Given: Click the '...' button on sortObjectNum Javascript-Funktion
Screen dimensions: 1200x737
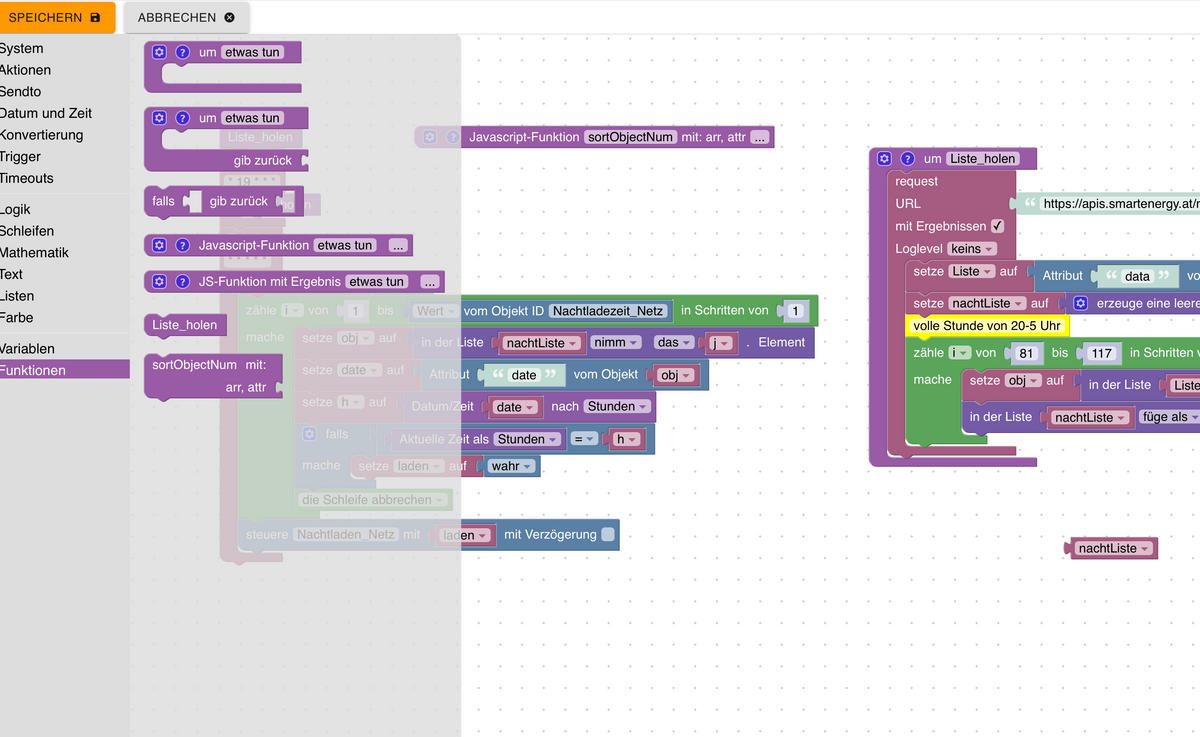Looking at the screenshot, I should (760, 137).
